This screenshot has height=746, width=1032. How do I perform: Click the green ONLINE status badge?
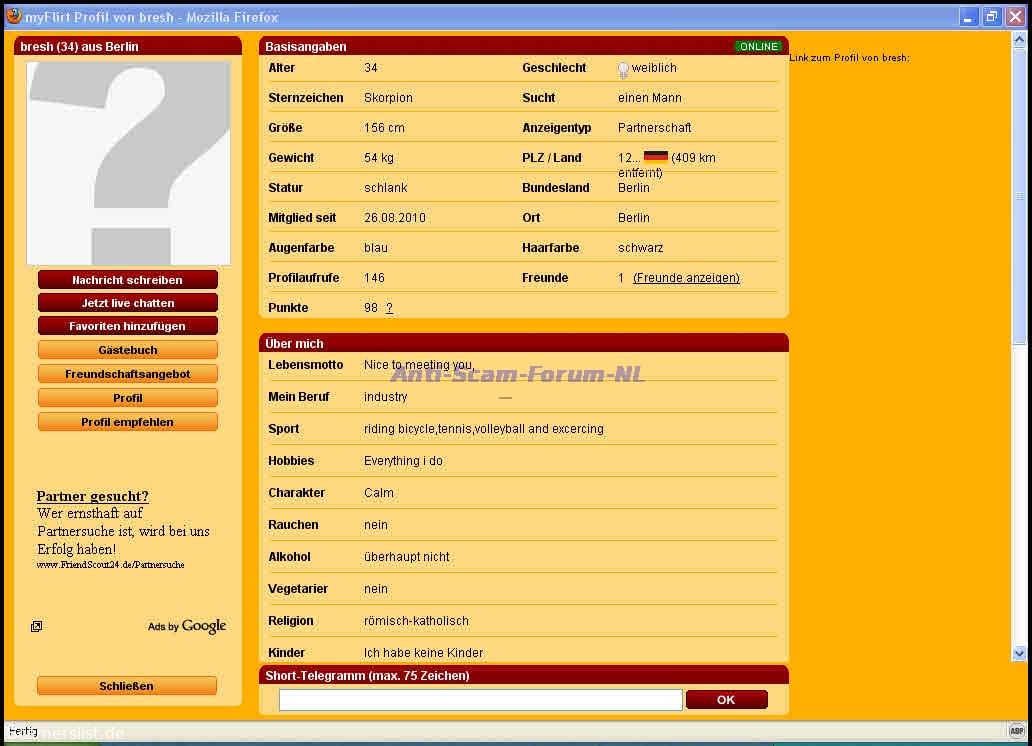[758, 47]
